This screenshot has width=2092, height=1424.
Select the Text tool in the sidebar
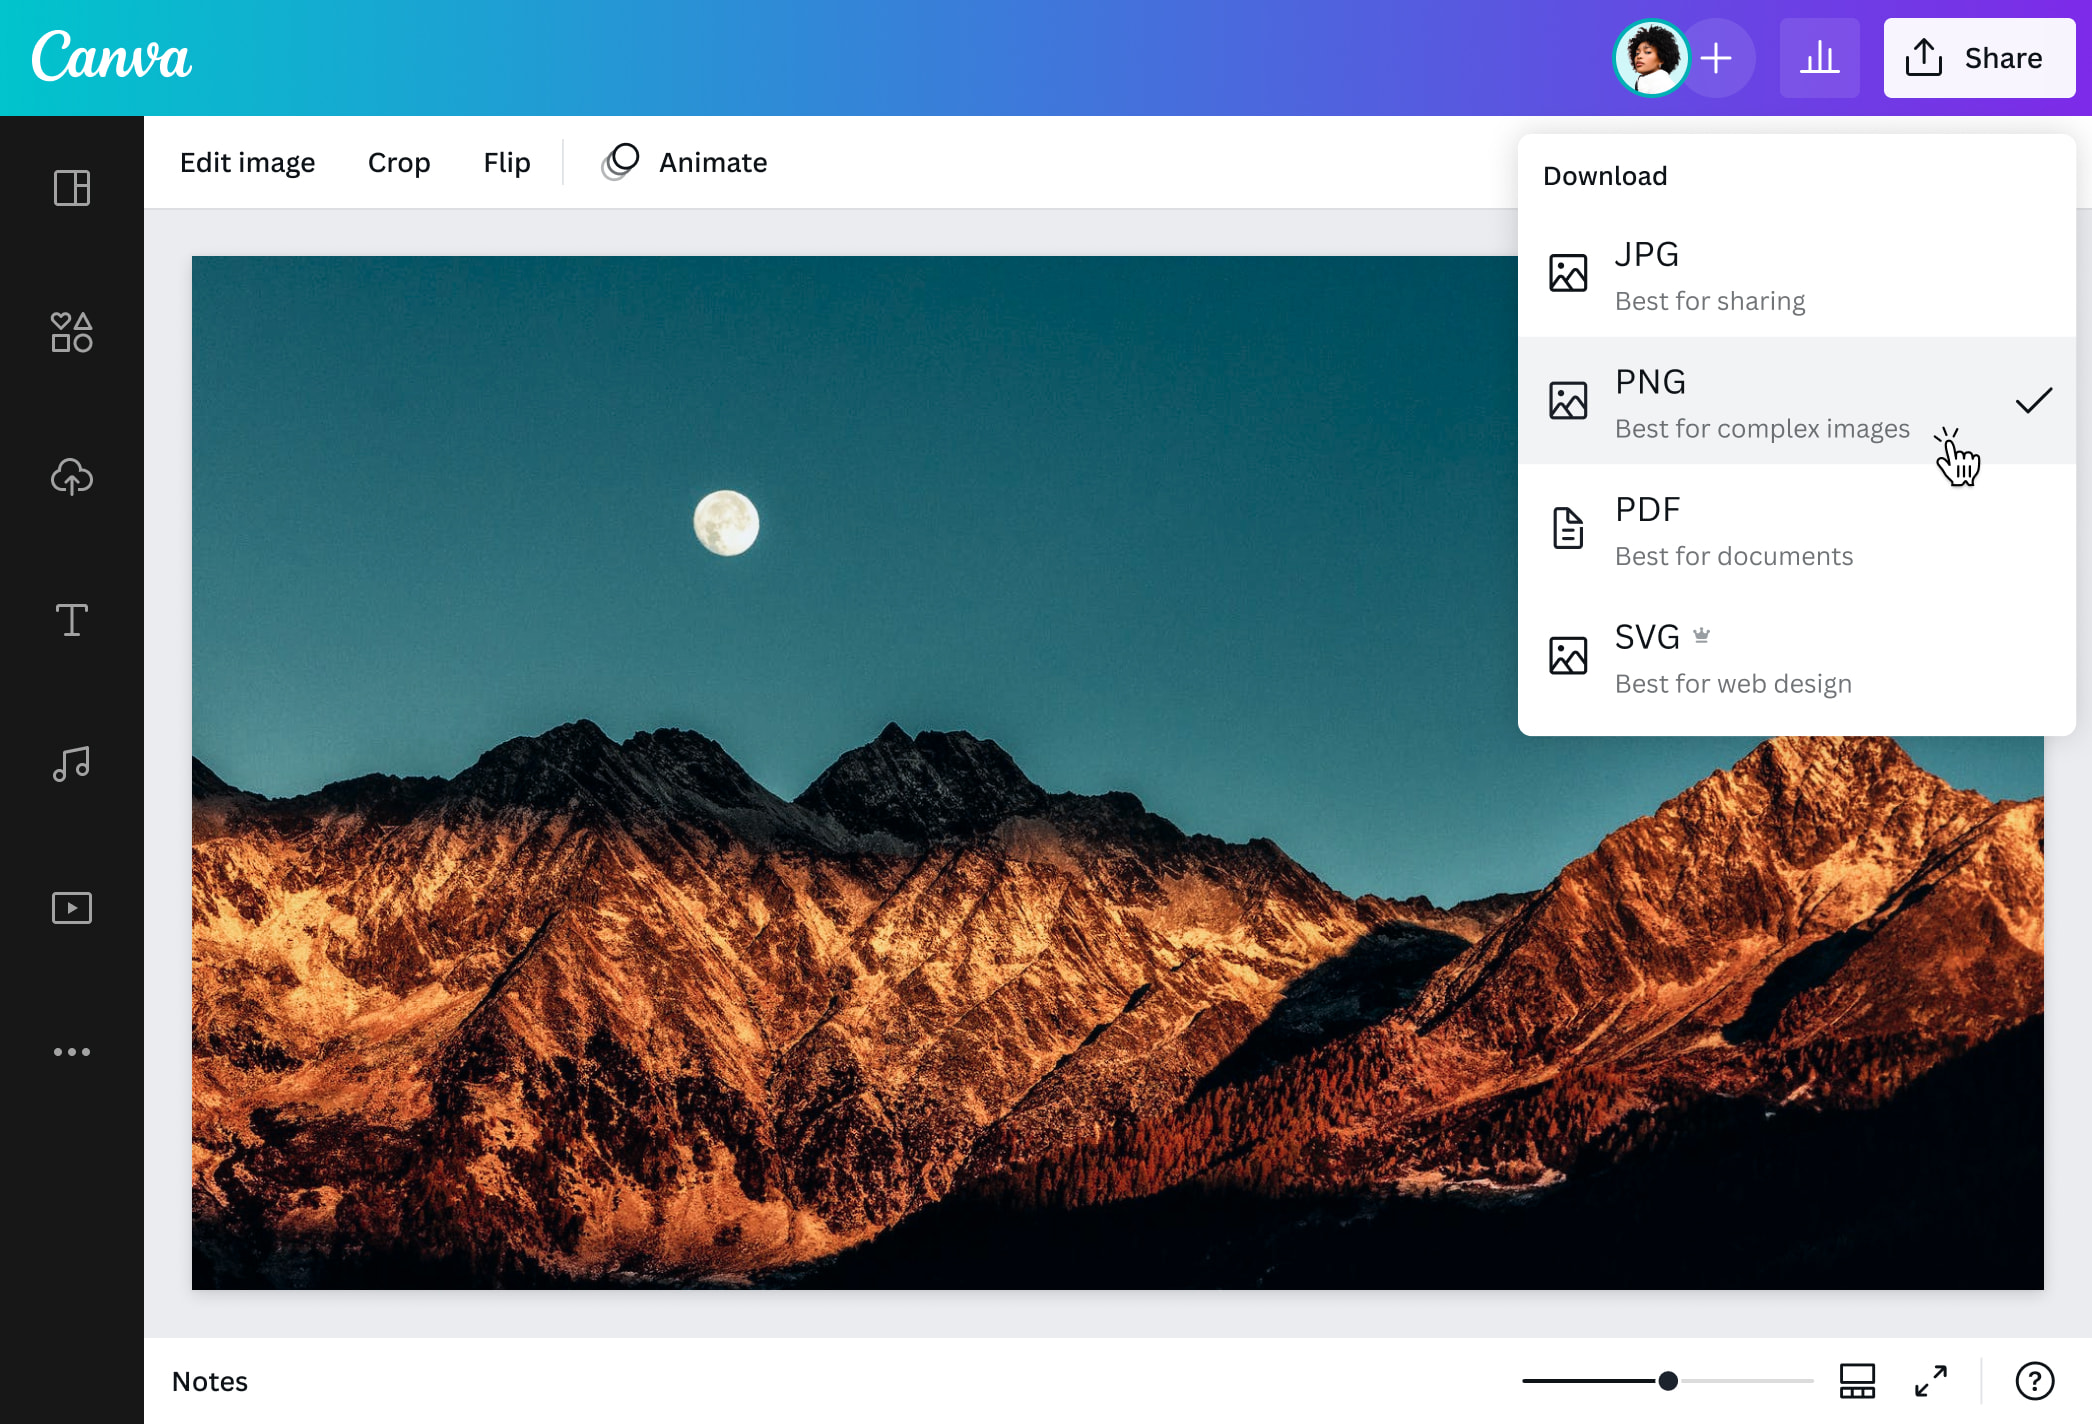[x=71, y=620]
